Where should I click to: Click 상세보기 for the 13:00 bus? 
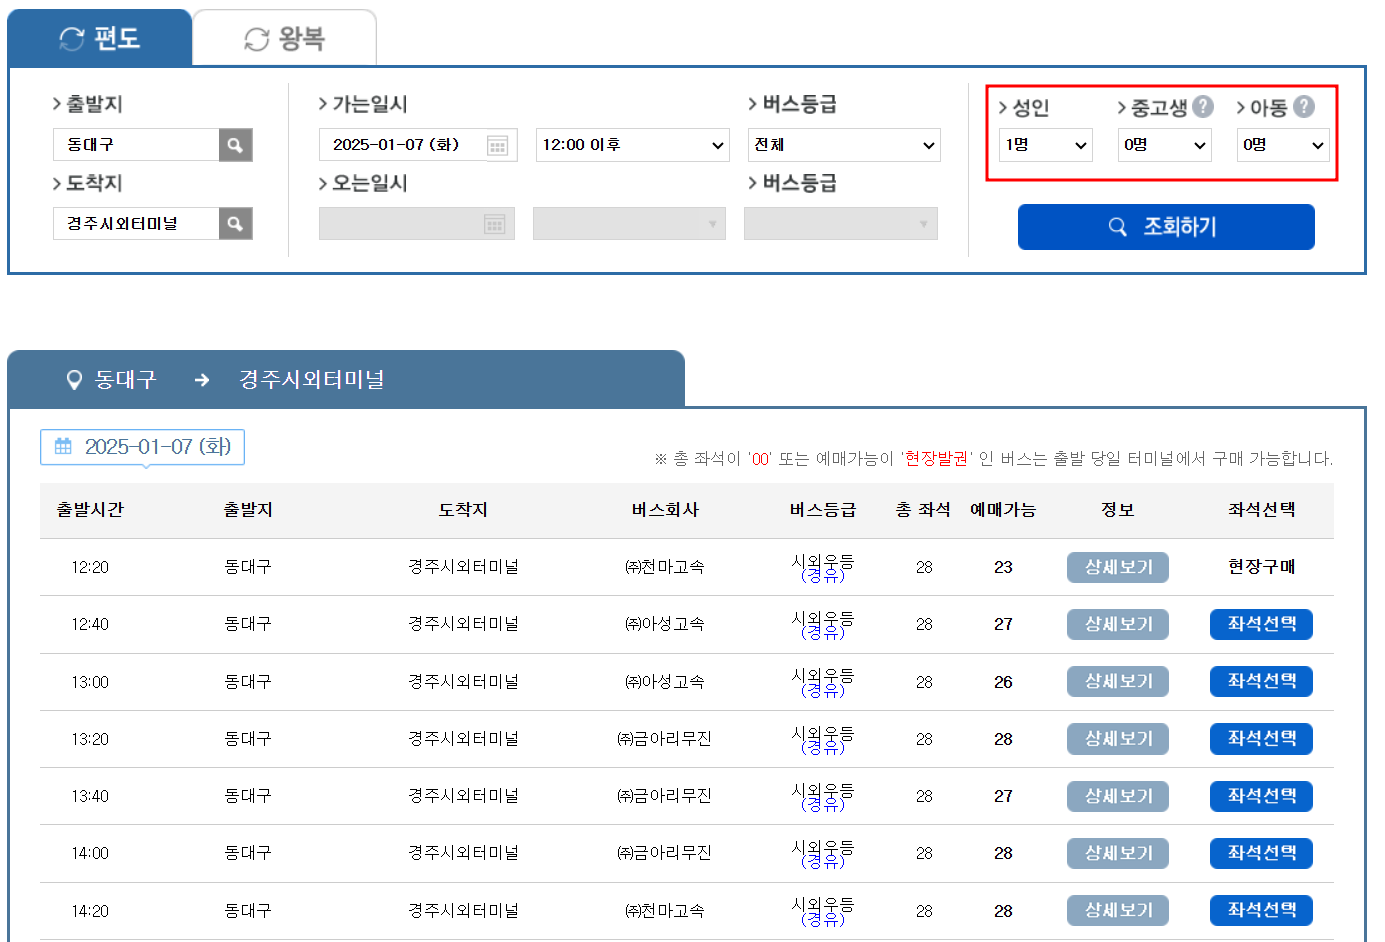[1118, 681]
